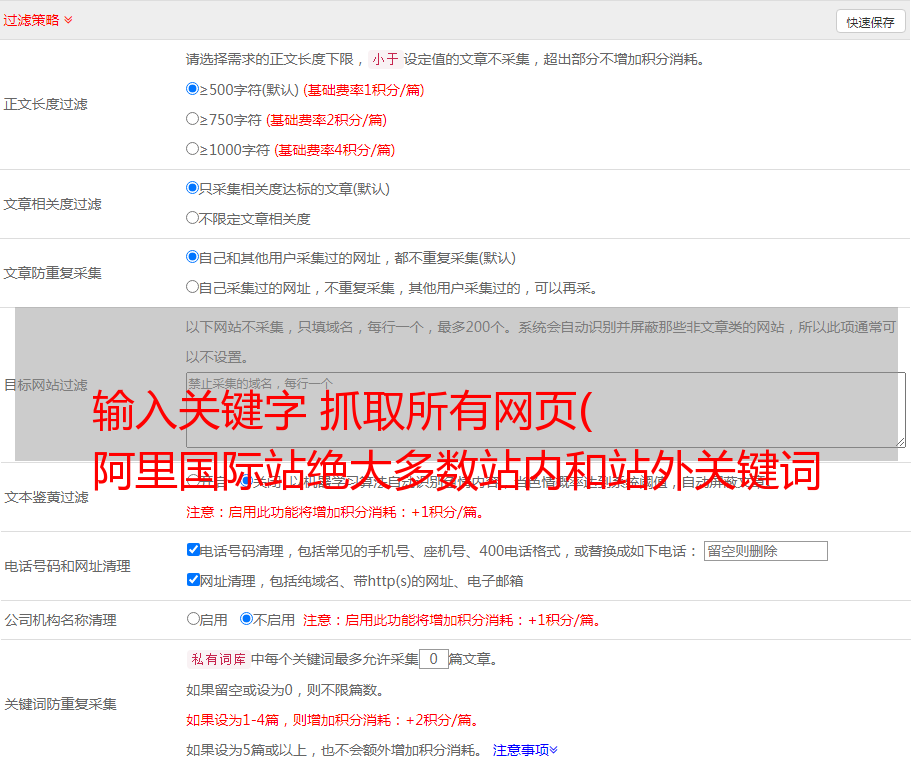Select the 关闭 radio for 文本鉴黄过滤

[246, 481]
